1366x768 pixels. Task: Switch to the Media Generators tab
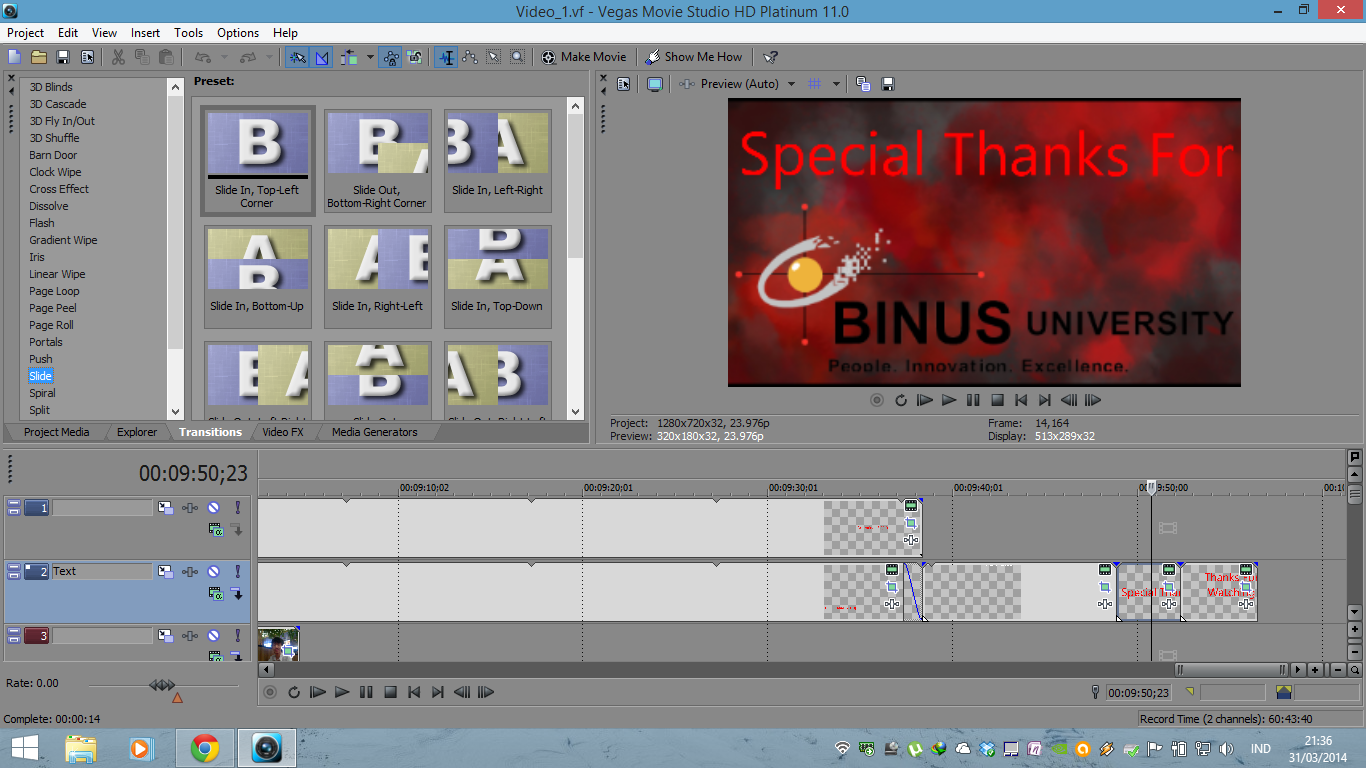click(x=374, y=432)
